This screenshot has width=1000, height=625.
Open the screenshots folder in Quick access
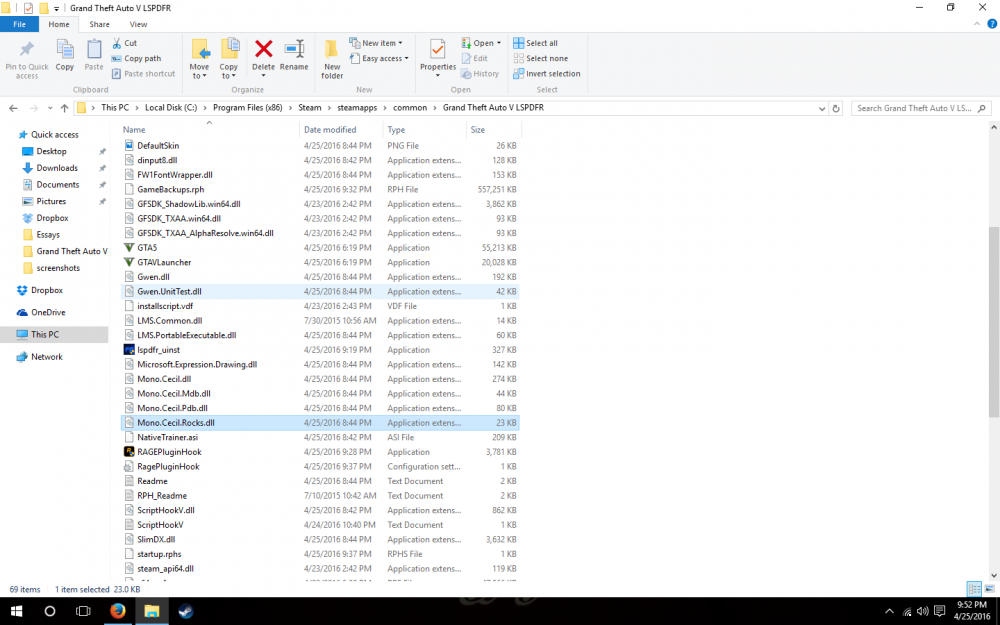click(x=58, y=268)
